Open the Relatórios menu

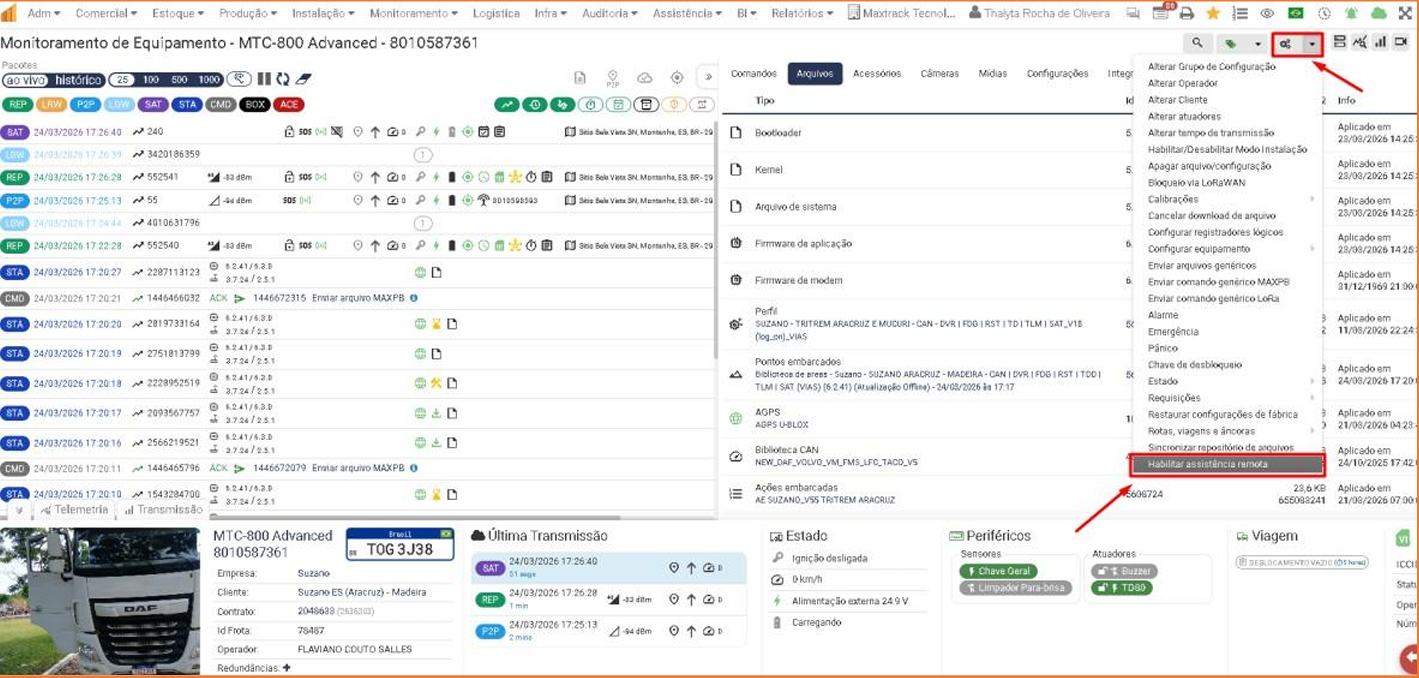[x=802, y=13]
